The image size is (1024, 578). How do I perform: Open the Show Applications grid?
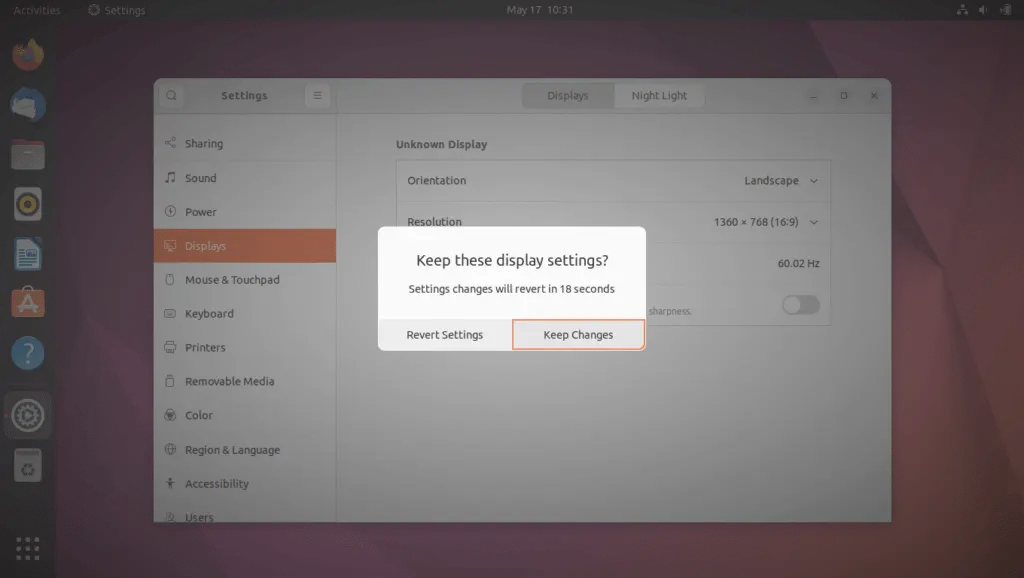pyautogui.click(x=27, y=548)
